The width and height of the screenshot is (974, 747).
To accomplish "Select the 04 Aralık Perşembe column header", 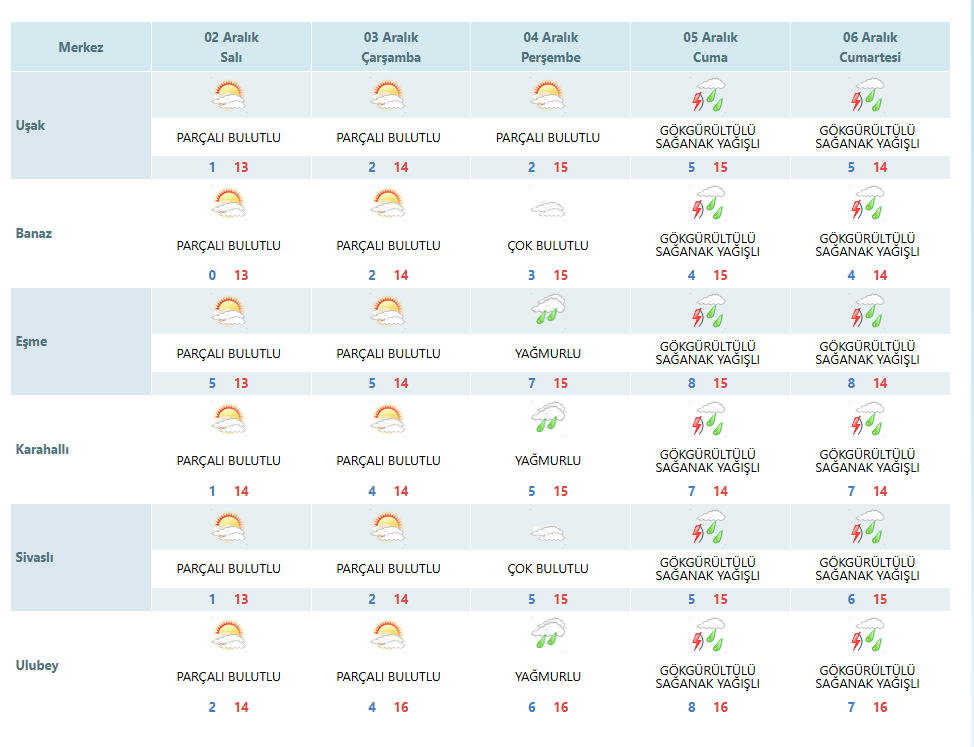I will point(550,47).
